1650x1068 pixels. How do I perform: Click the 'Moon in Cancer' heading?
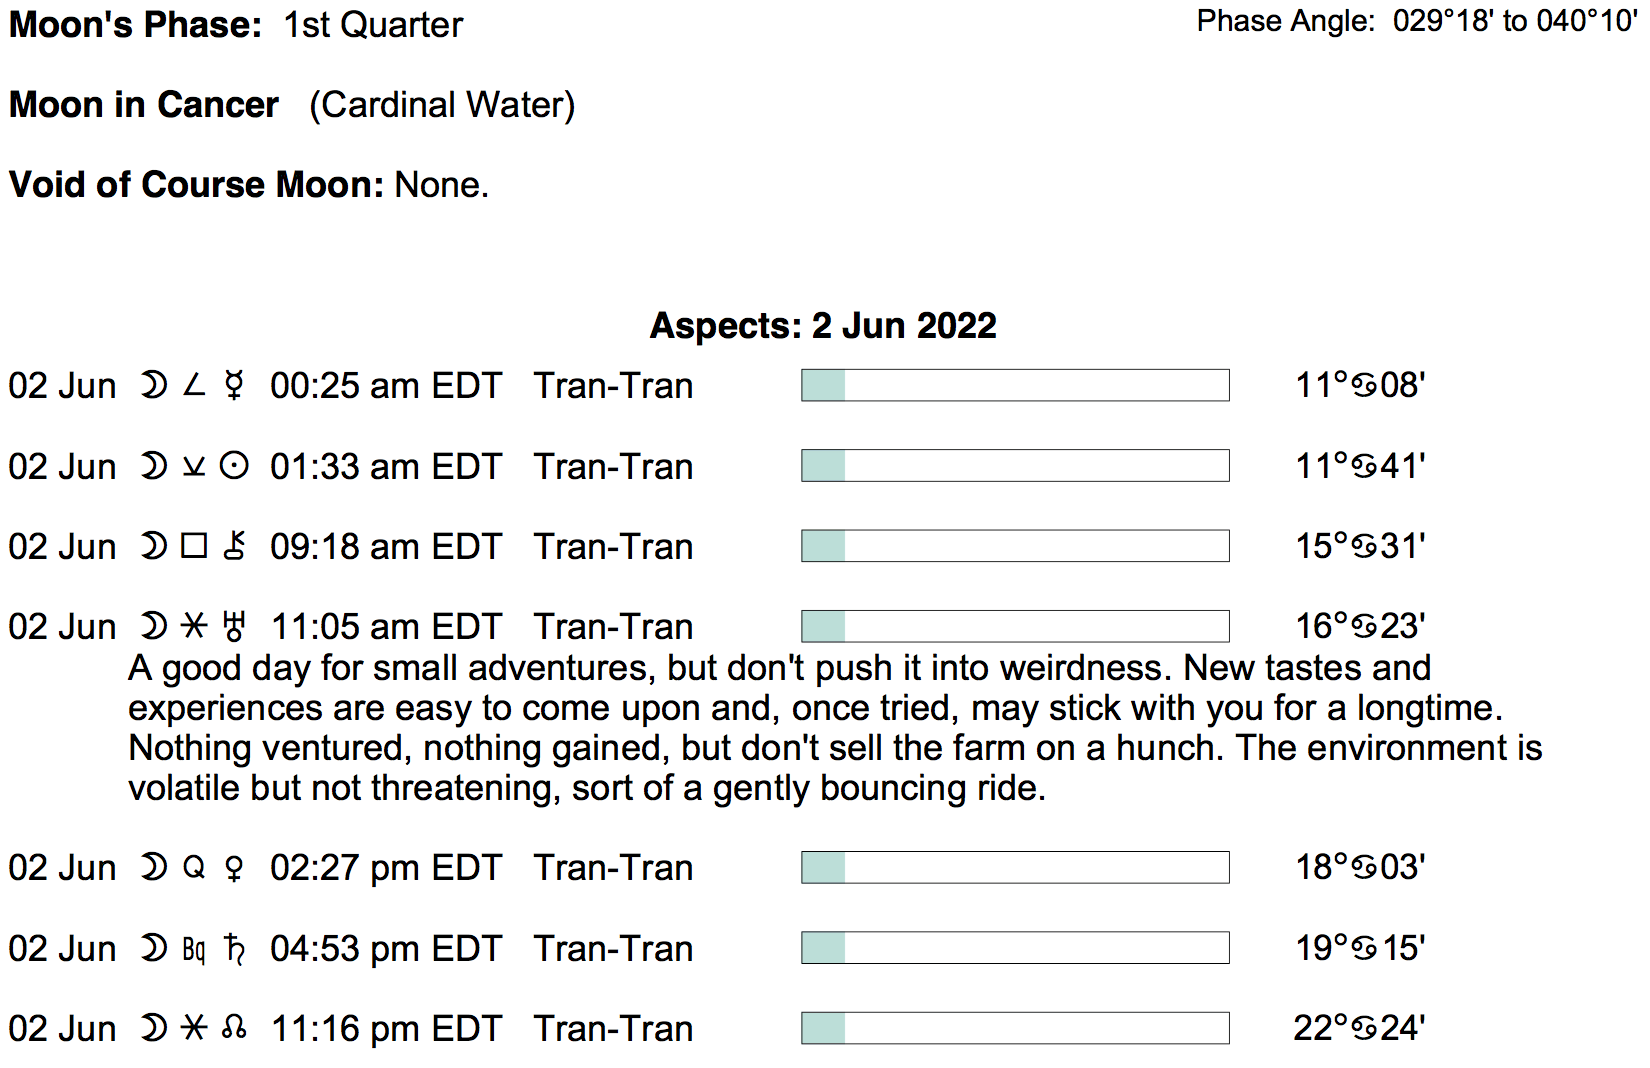[x=144, y=105]
